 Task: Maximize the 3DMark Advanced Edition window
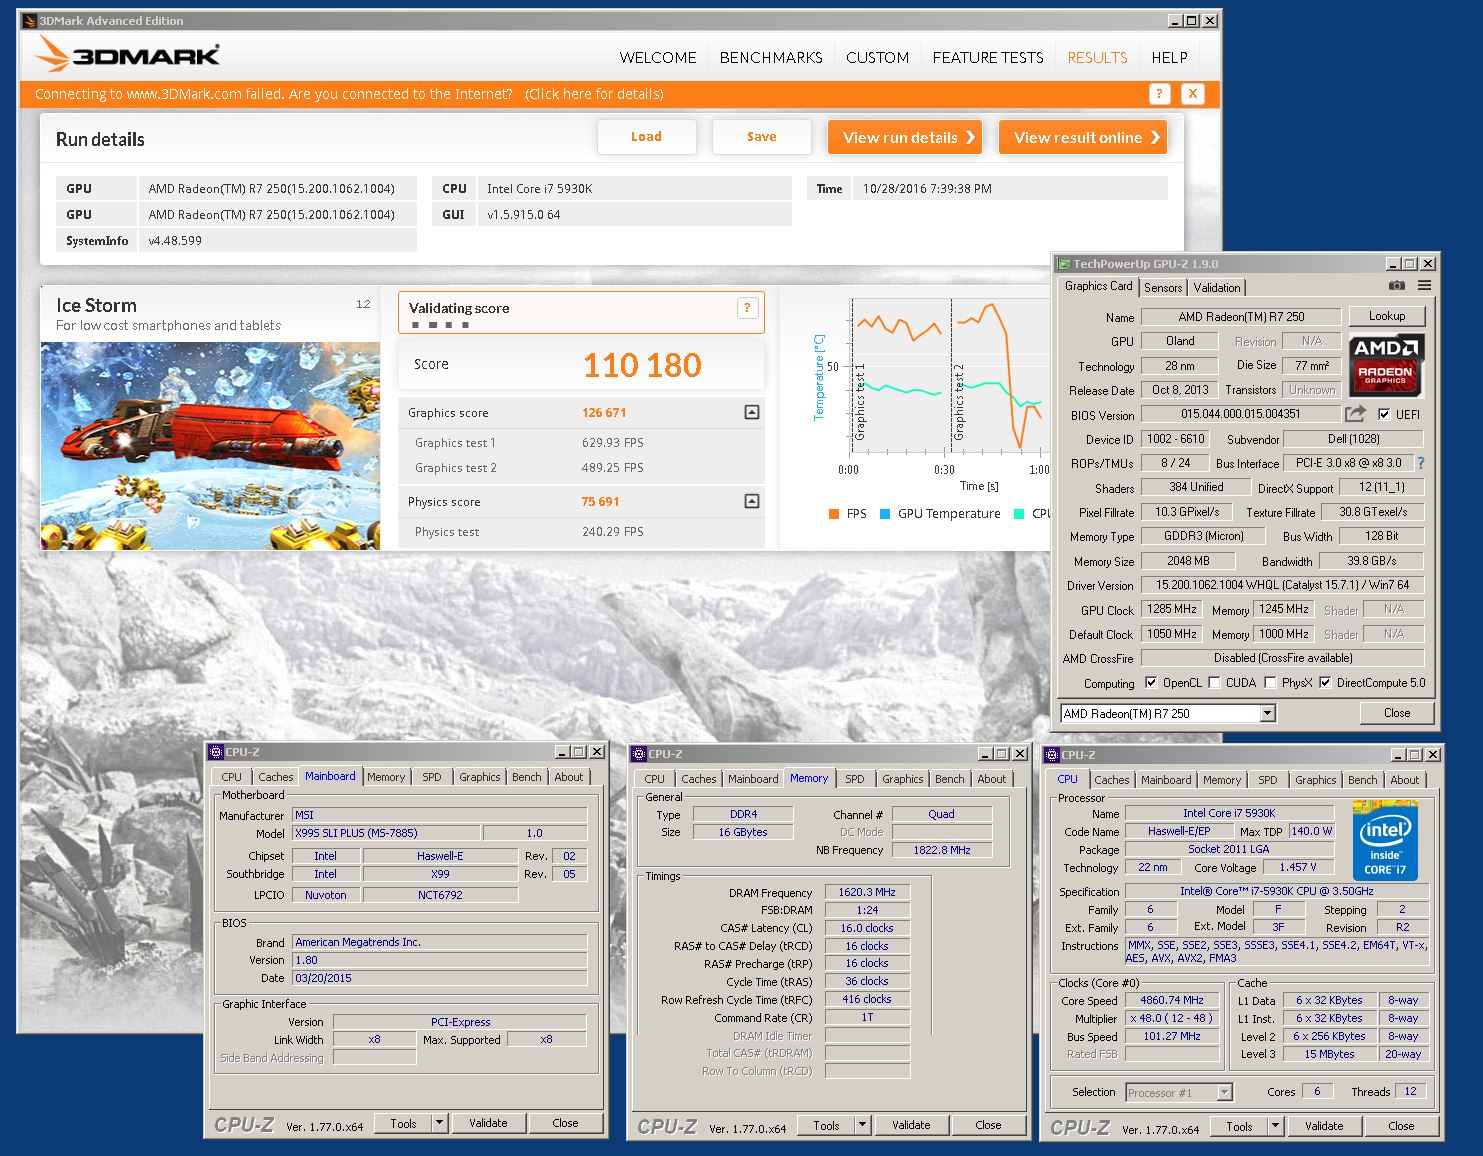click(1191, 20)
